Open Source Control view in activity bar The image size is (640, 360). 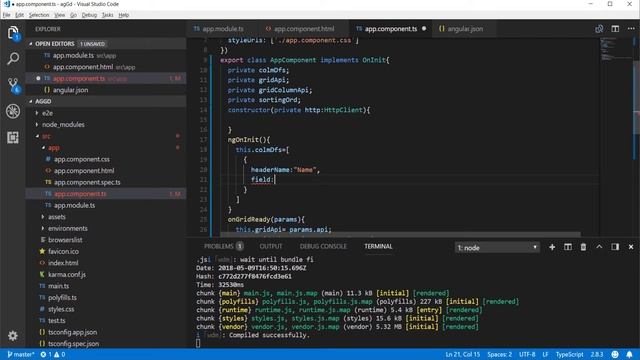pyautogui.click(x=13, y=85)
